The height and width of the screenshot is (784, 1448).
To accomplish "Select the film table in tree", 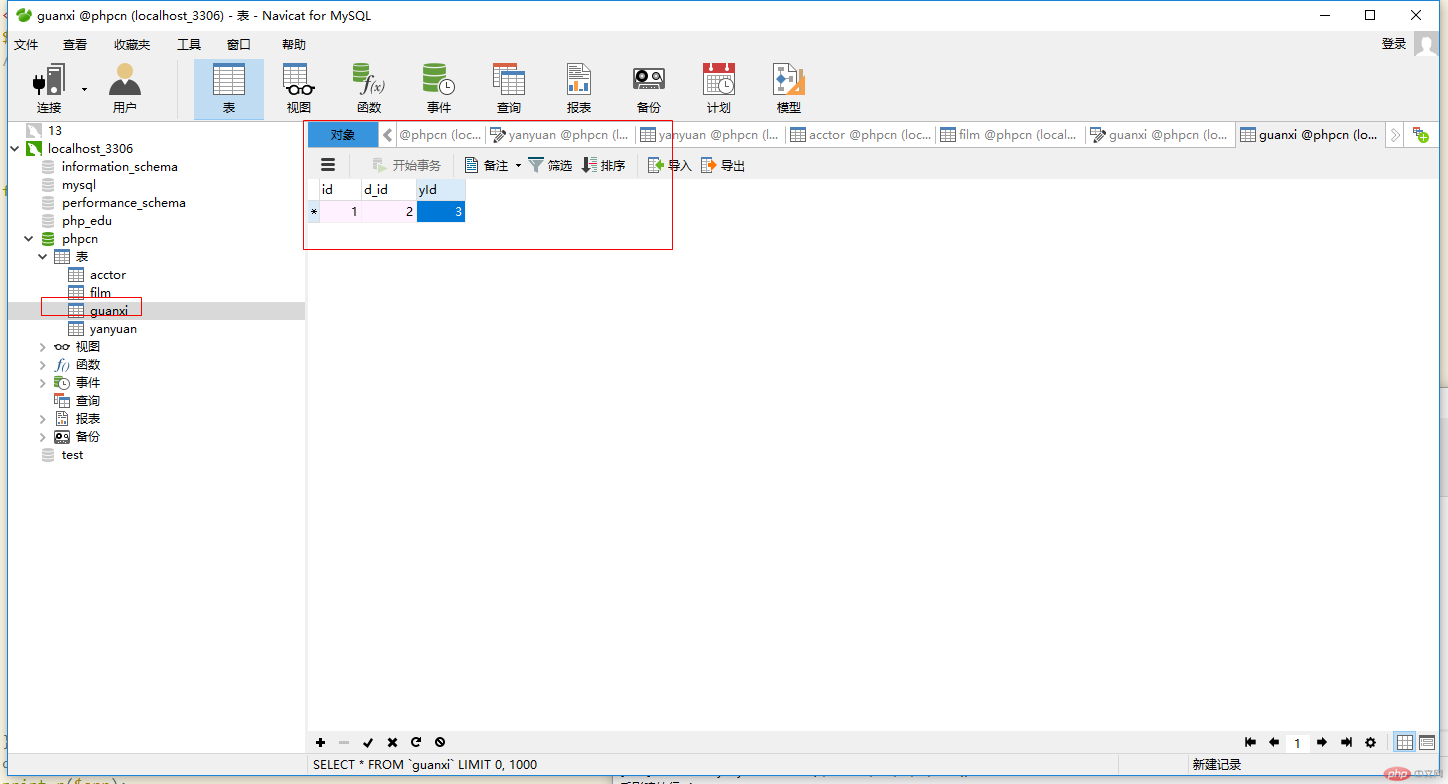I will 100,293.
